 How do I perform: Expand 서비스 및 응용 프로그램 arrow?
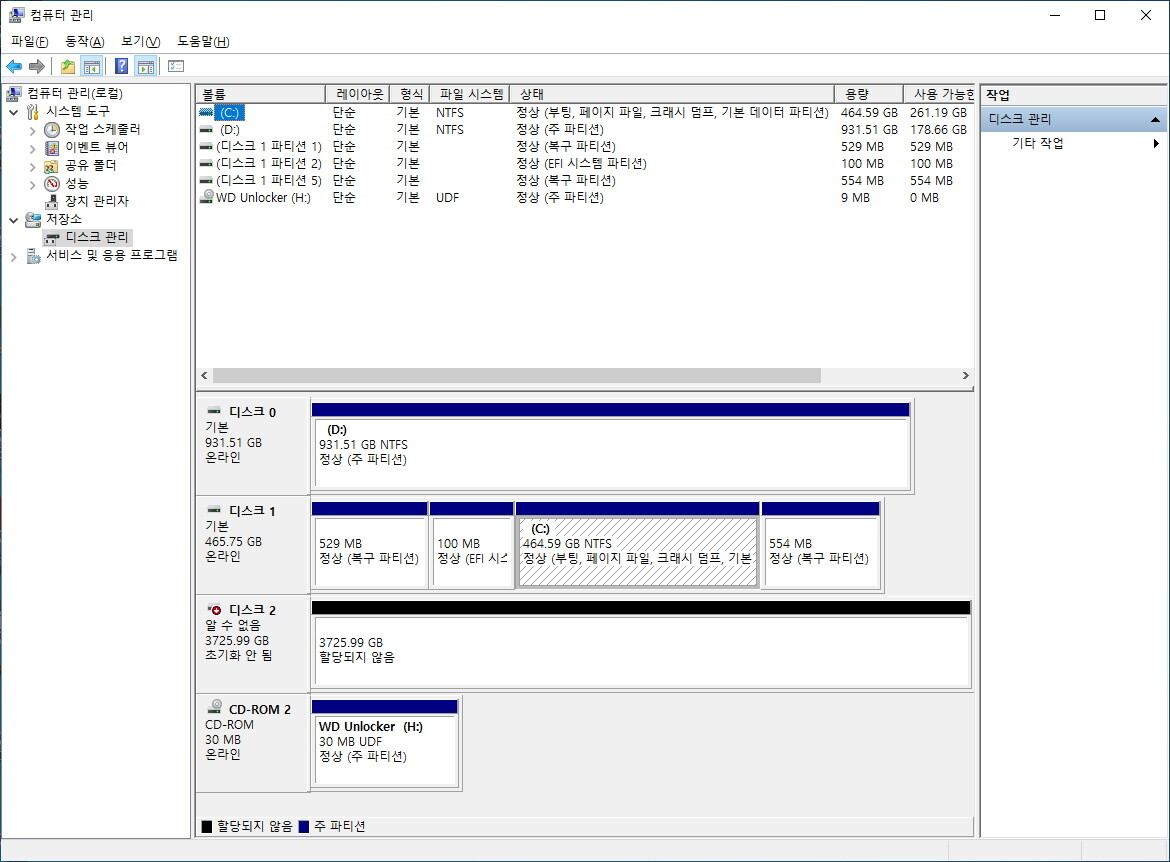tap(13, 256)
